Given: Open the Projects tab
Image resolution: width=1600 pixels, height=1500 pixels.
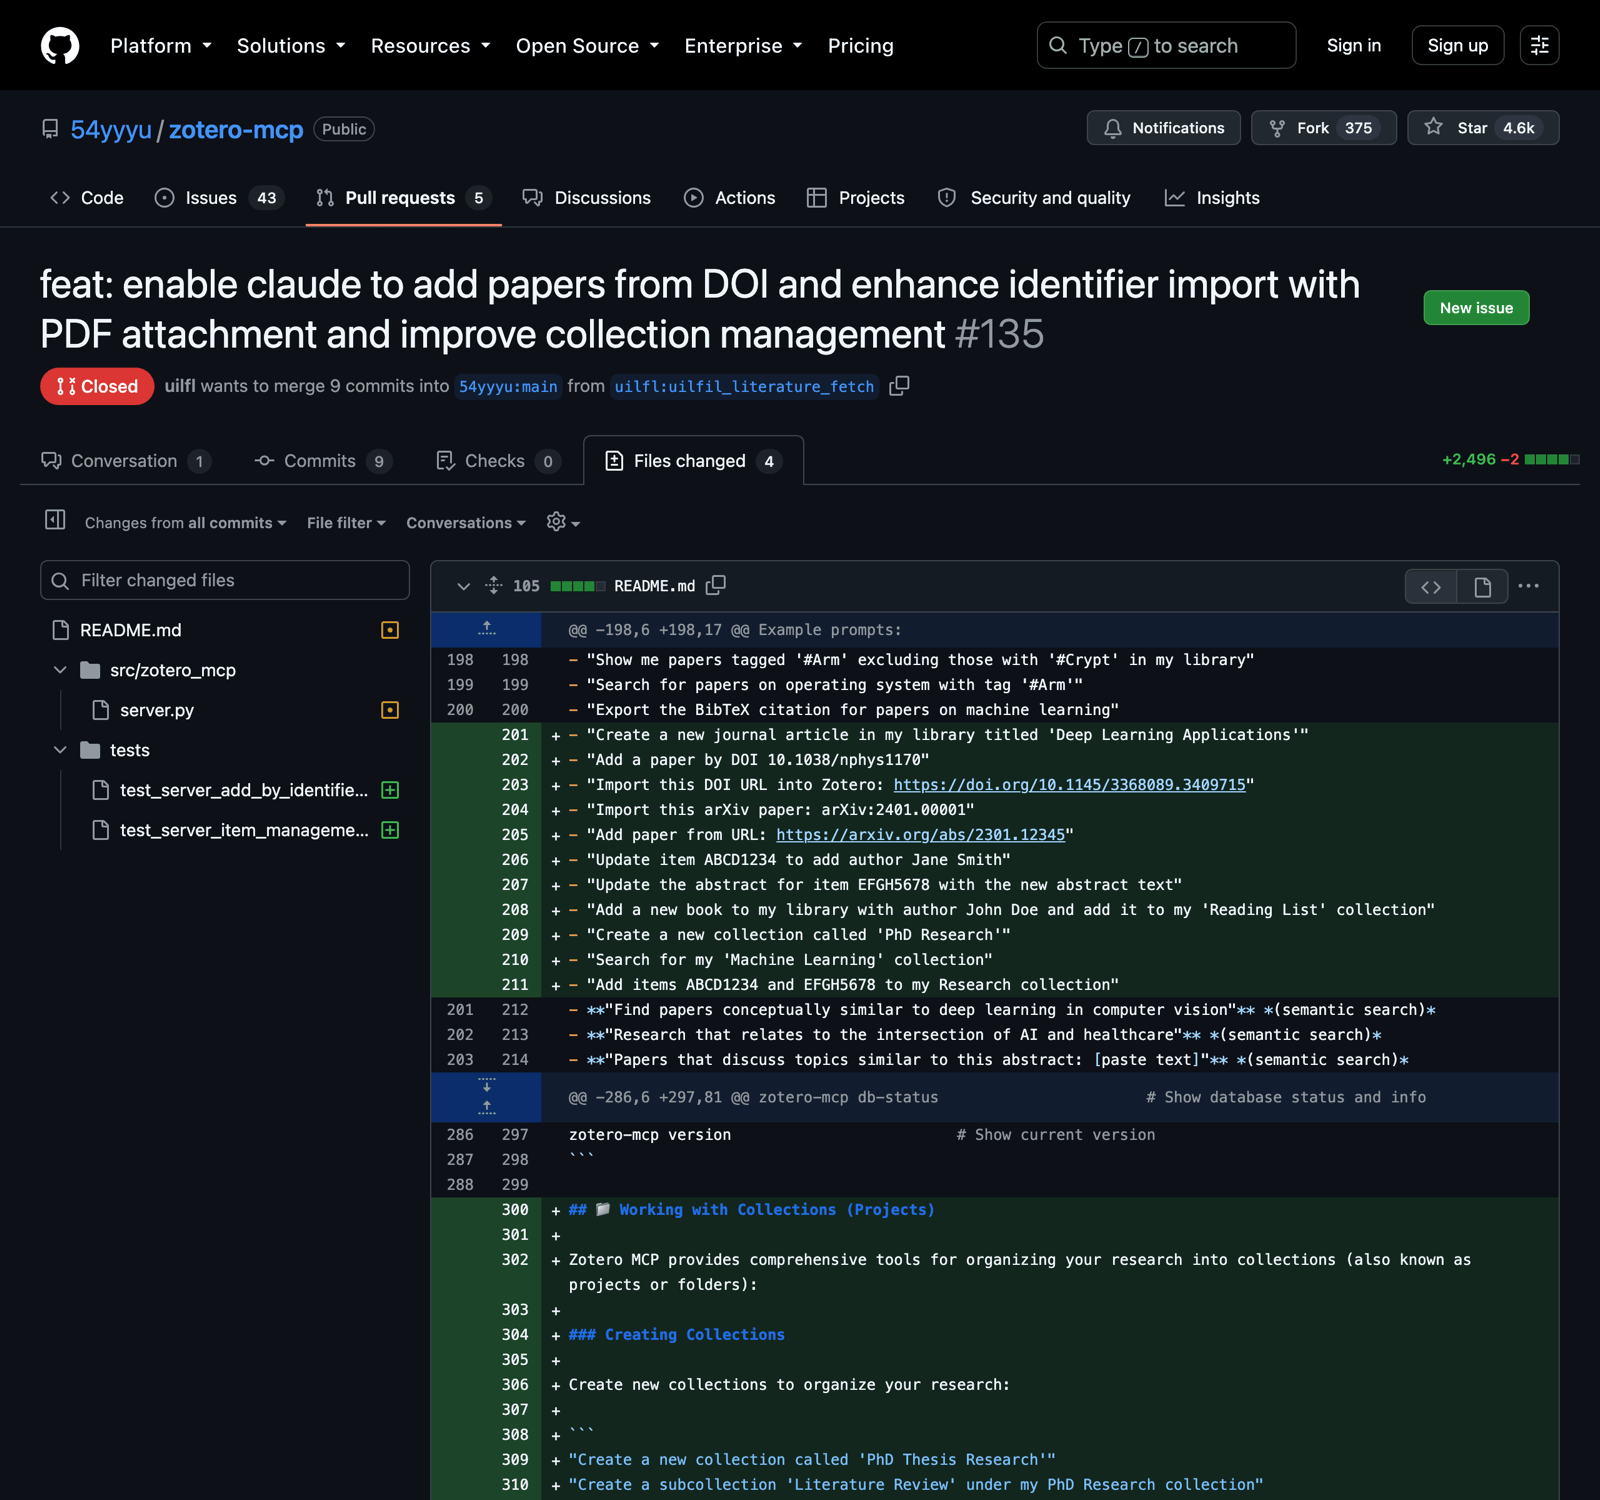Looking at the screenshot, I should (x=856, y=198).
